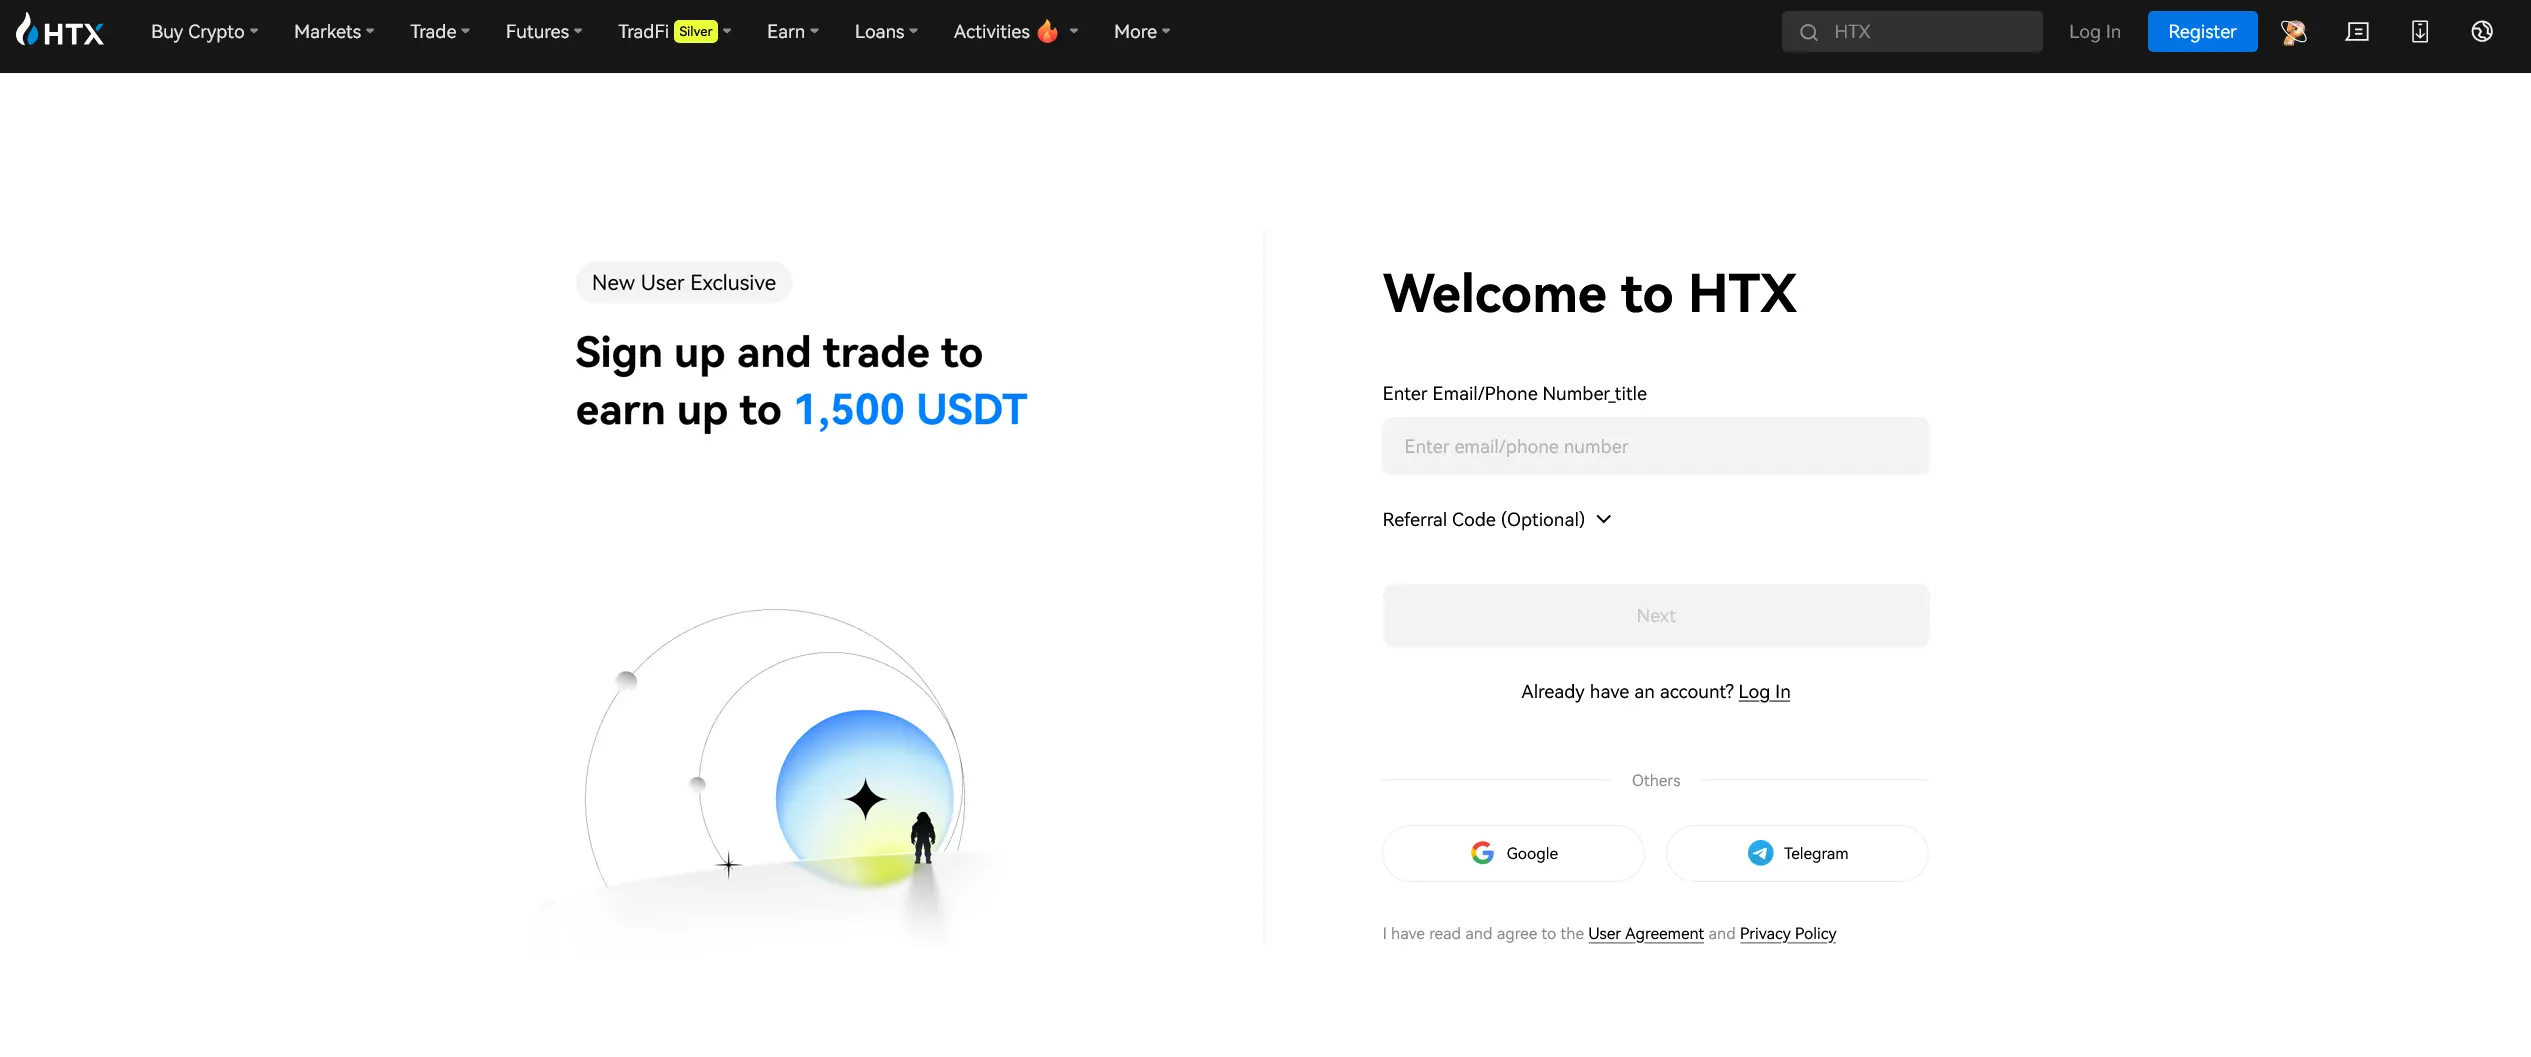Click the '1,500 USDT' text

[911, 410]
